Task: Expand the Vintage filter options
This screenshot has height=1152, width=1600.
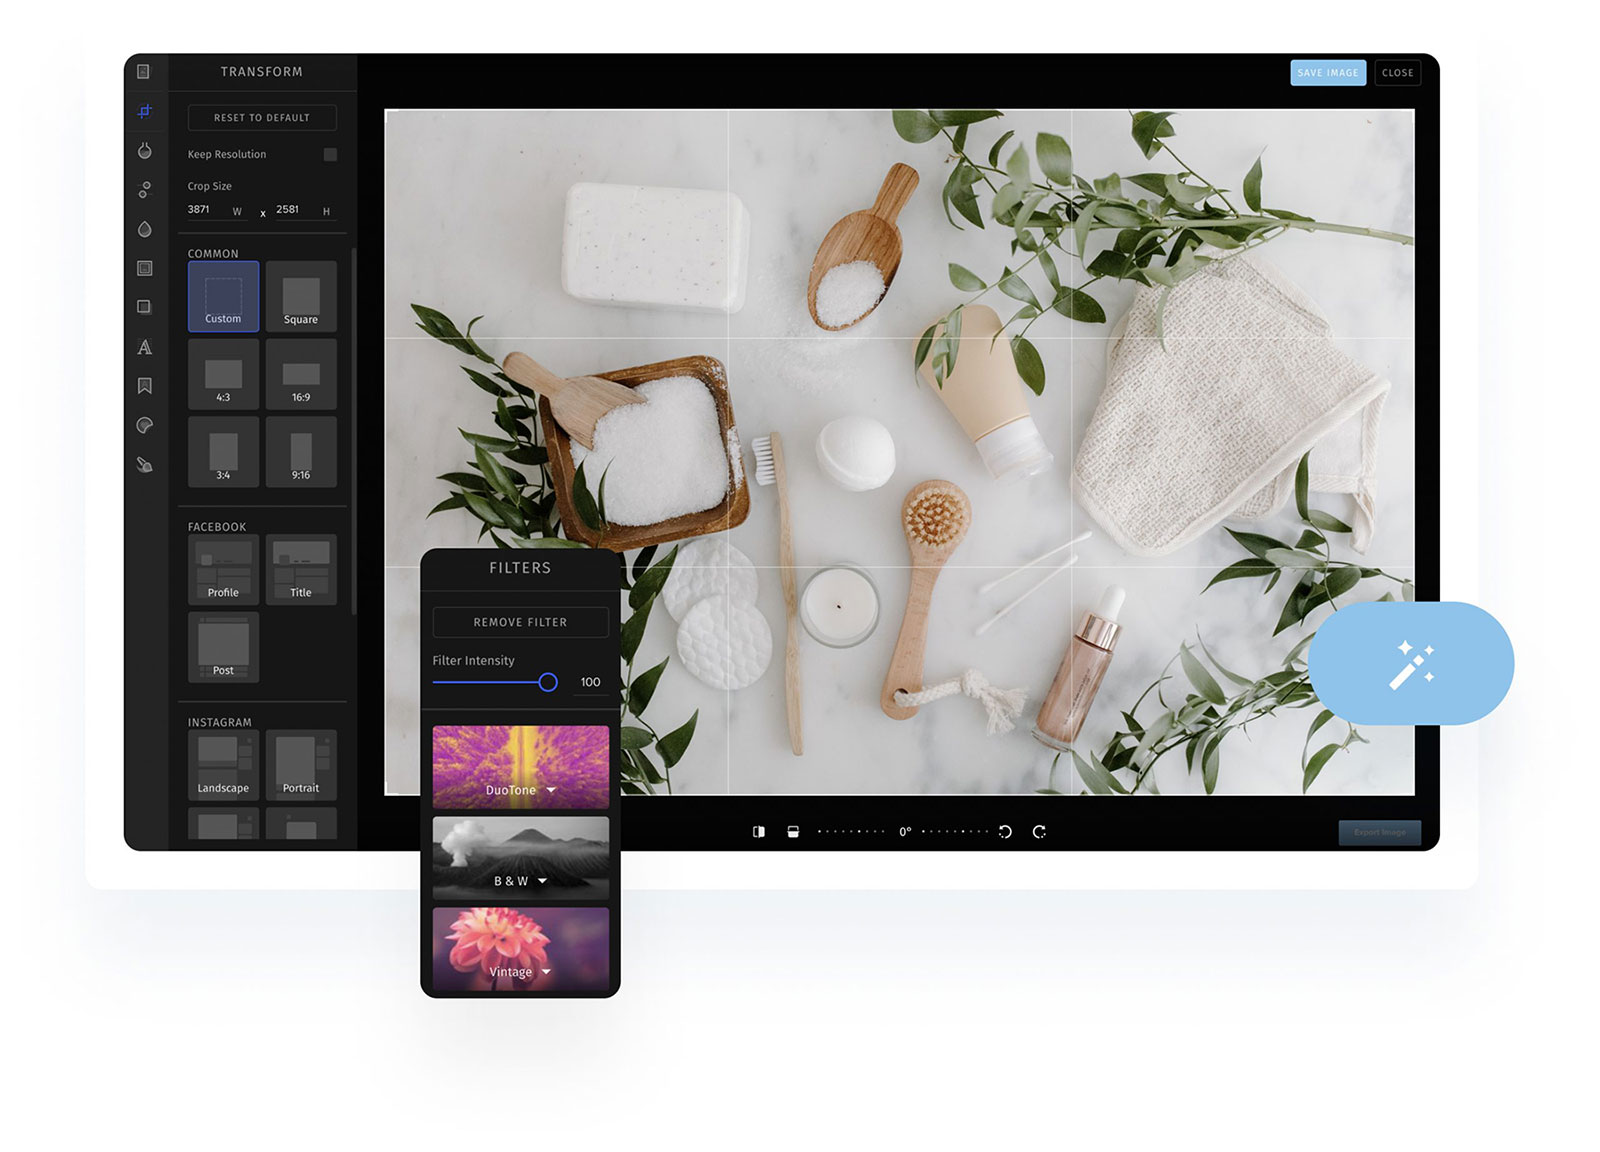Action: (546, 971)
